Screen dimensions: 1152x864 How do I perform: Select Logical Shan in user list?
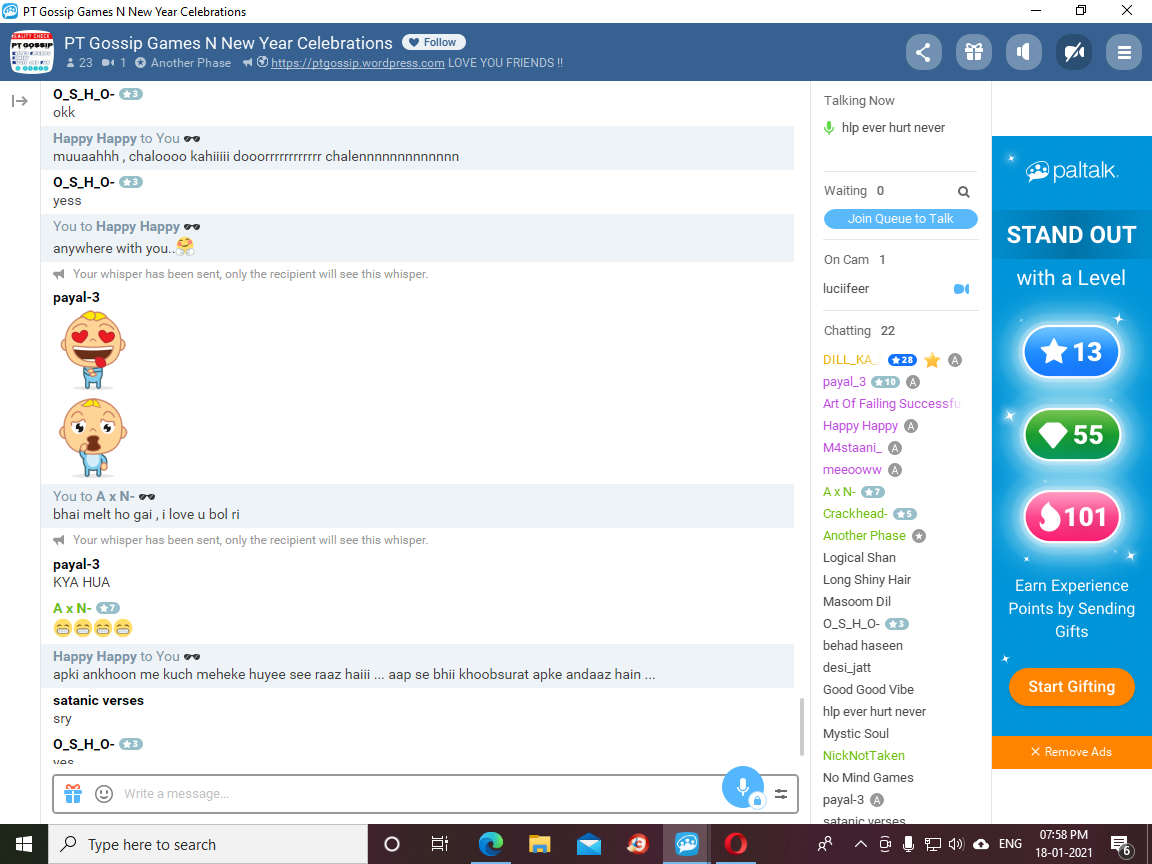[859, 558]
